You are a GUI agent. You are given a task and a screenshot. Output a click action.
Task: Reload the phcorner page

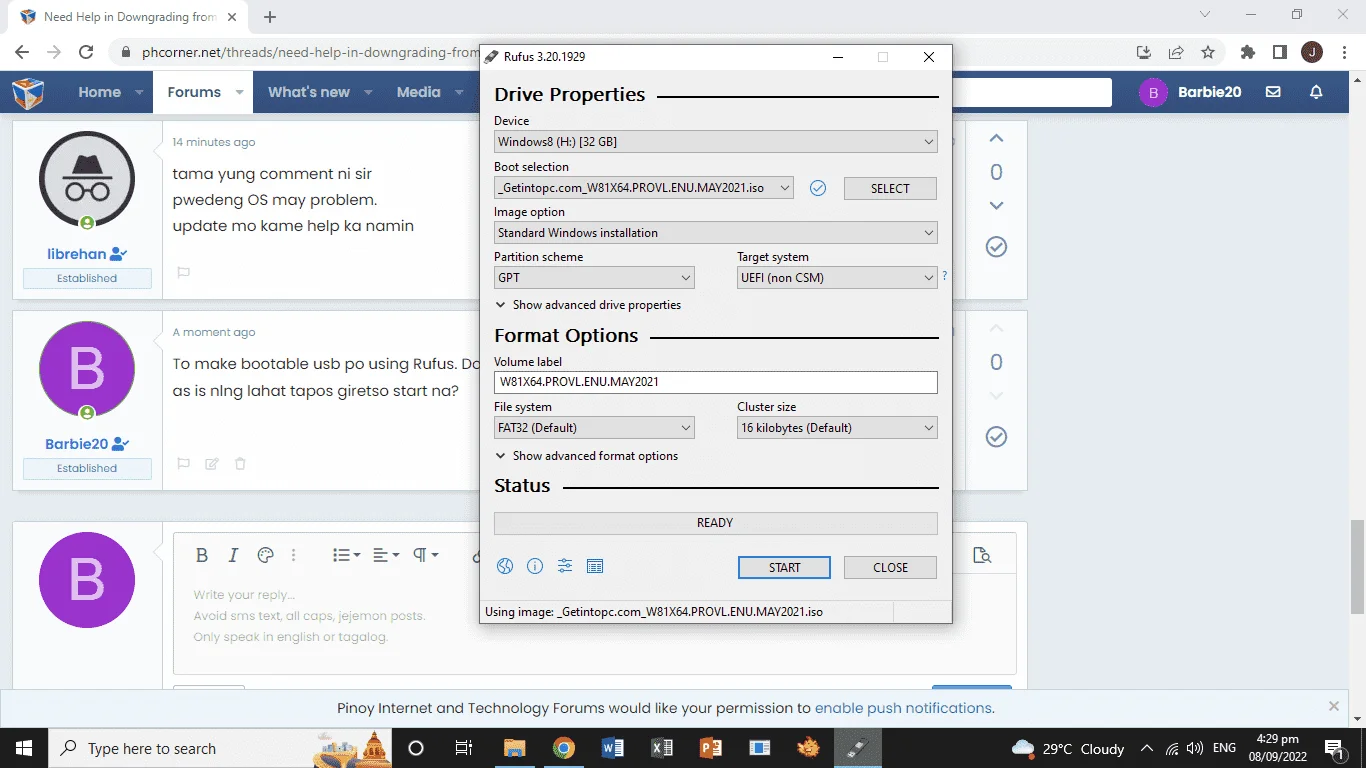click(86, 52)
